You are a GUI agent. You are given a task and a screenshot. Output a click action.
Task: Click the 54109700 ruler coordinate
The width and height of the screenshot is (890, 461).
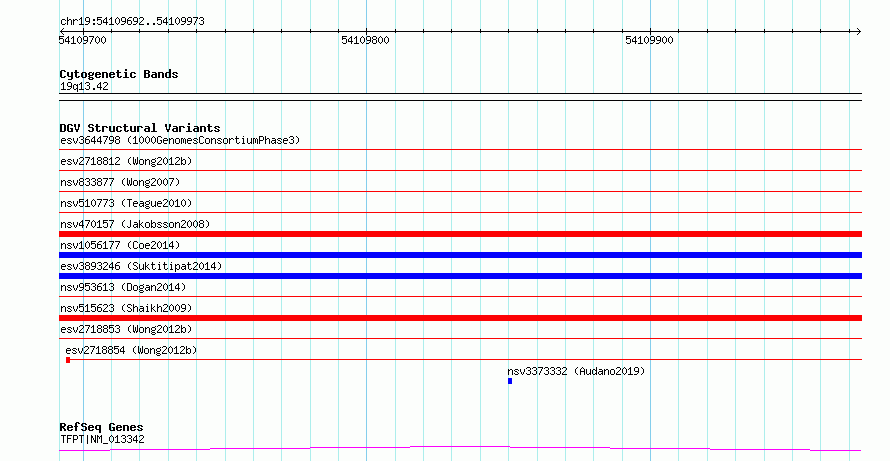[82, 40]
